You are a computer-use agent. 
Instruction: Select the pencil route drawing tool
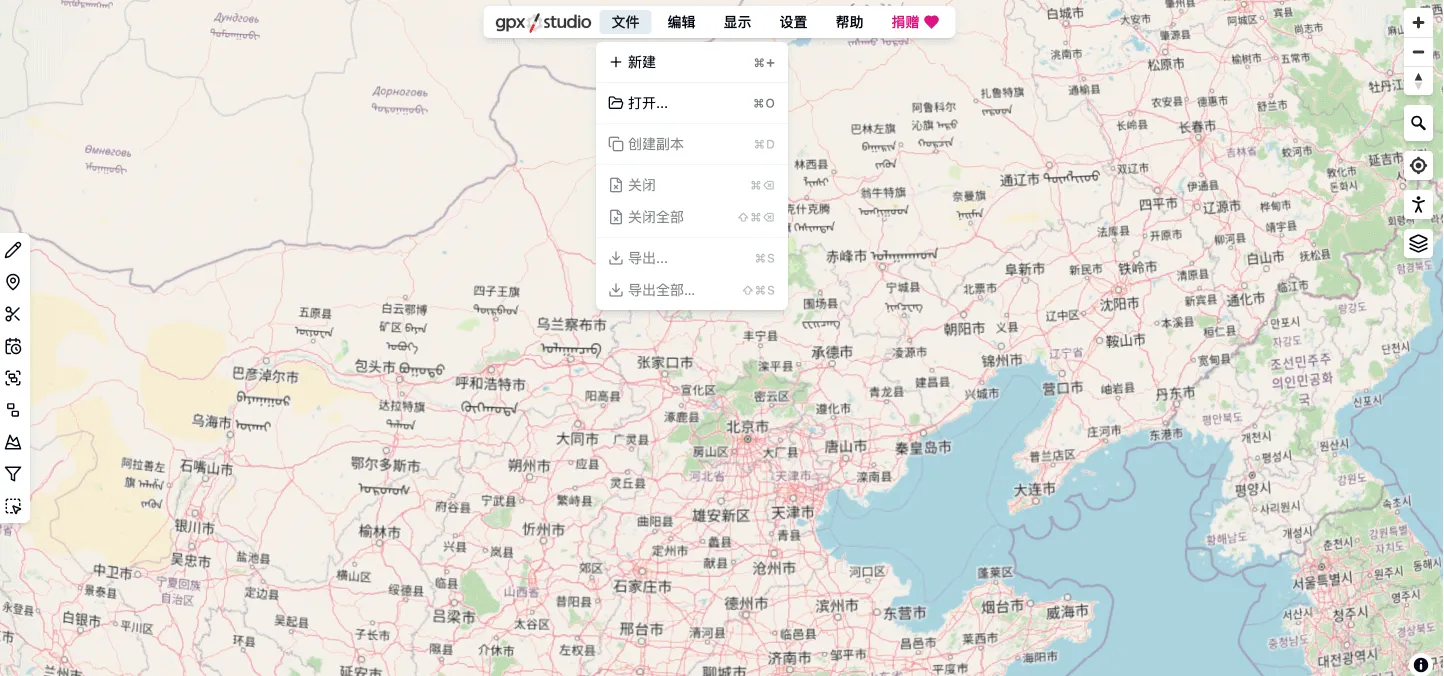point(13,250)
